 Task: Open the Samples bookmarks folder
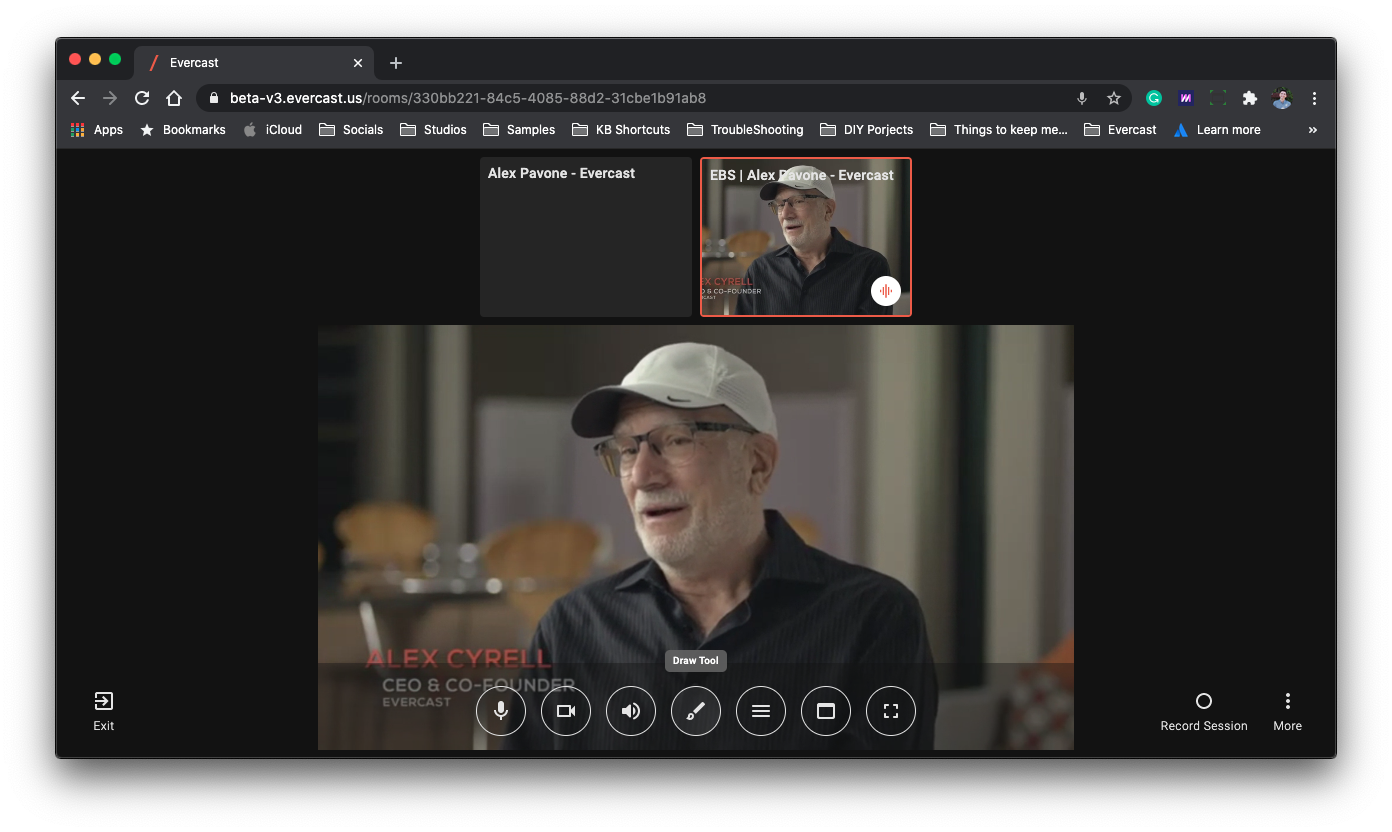(519, 130)
